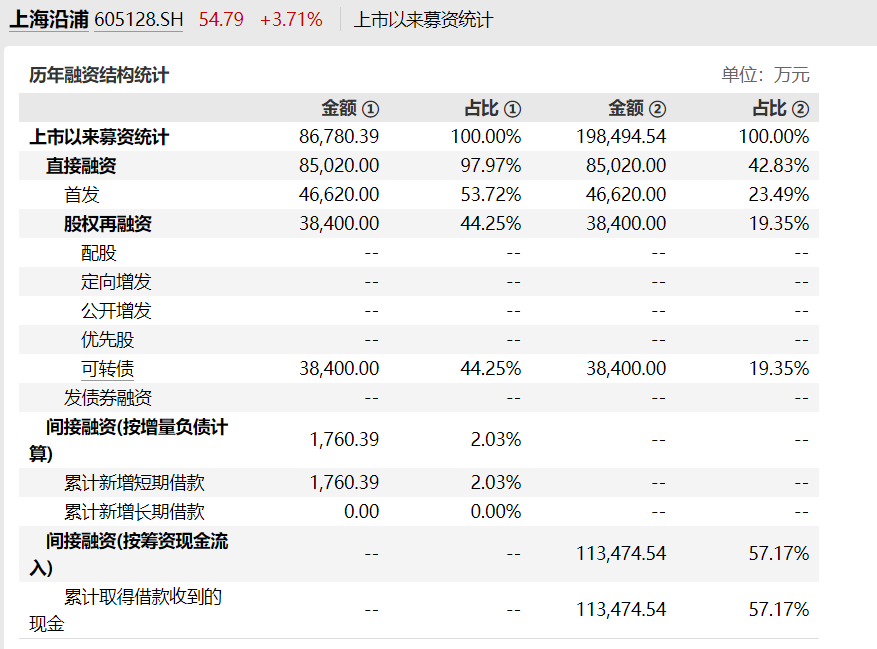Select the 配股 row label

pyautogui.click(x=98, y=253)
